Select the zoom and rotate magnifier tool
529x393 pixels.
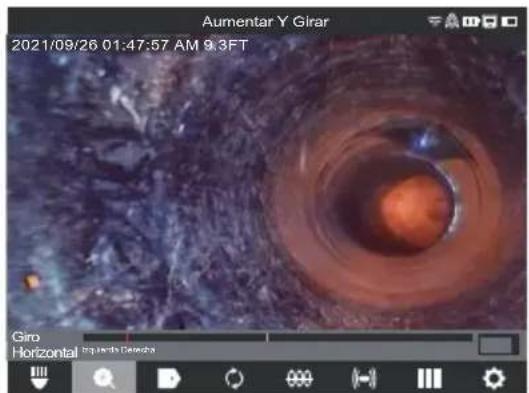pos(104,378)
